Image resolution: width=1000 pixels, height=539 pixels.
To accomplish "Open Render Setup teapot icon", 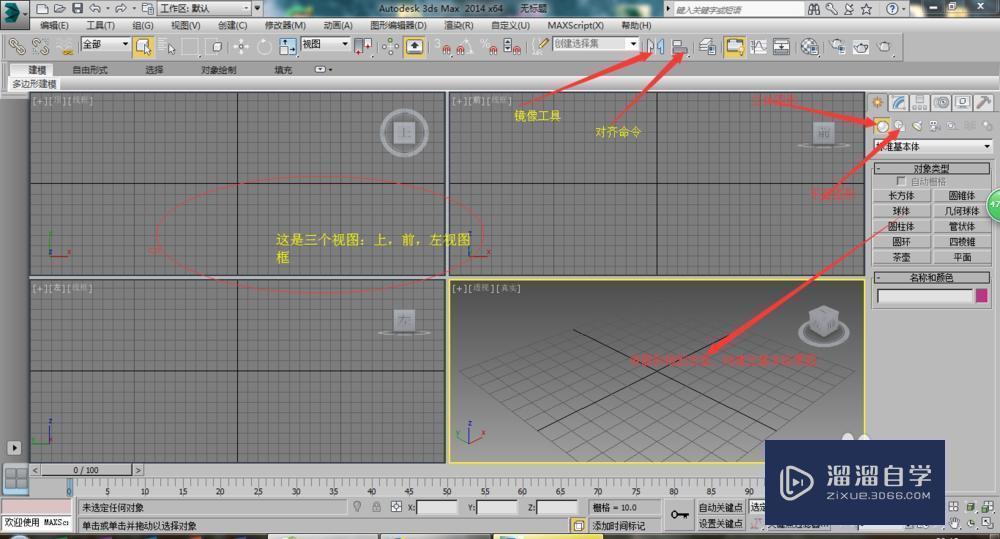I will (x=837, y=47).
